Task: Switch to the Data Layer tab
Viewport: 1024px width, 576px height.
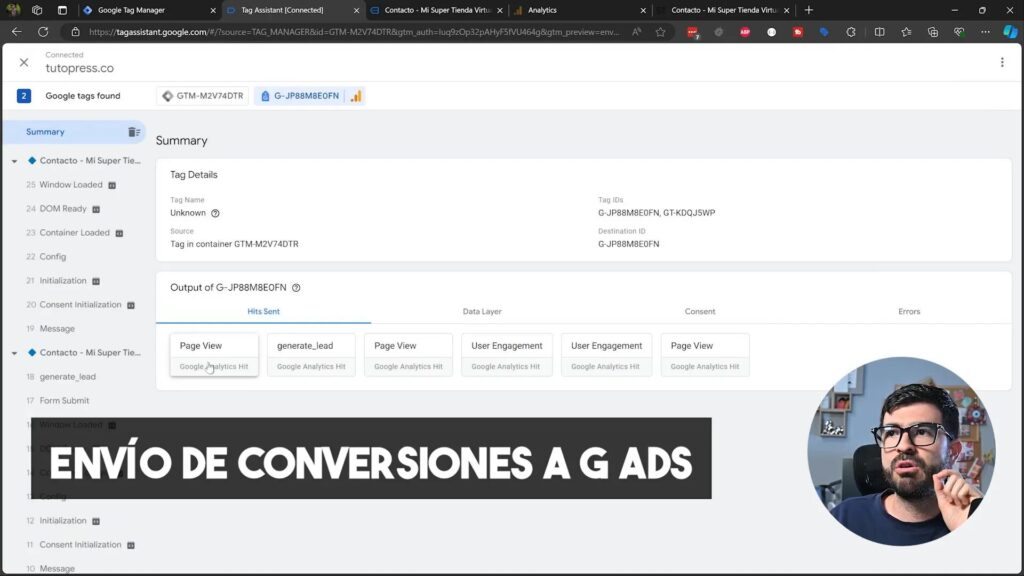Action: point(482,312)
